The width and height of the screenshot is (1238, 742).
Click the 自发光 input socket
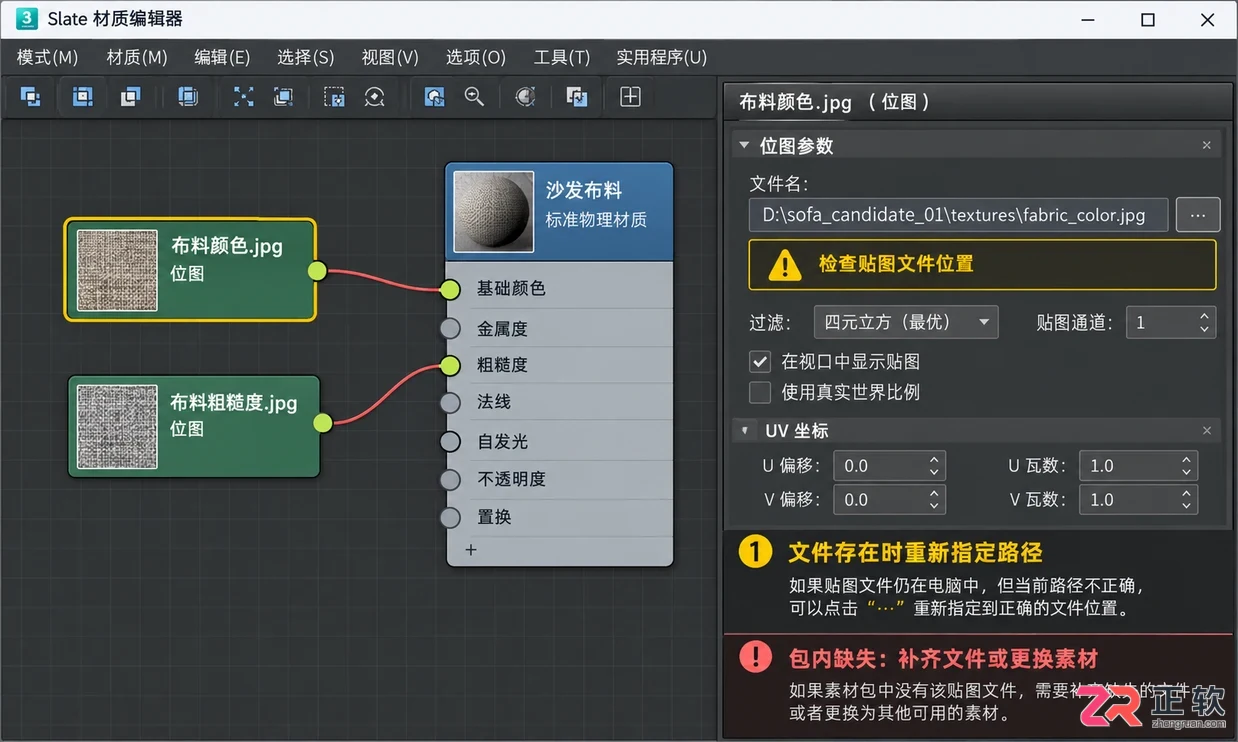(x=450, y=441)
